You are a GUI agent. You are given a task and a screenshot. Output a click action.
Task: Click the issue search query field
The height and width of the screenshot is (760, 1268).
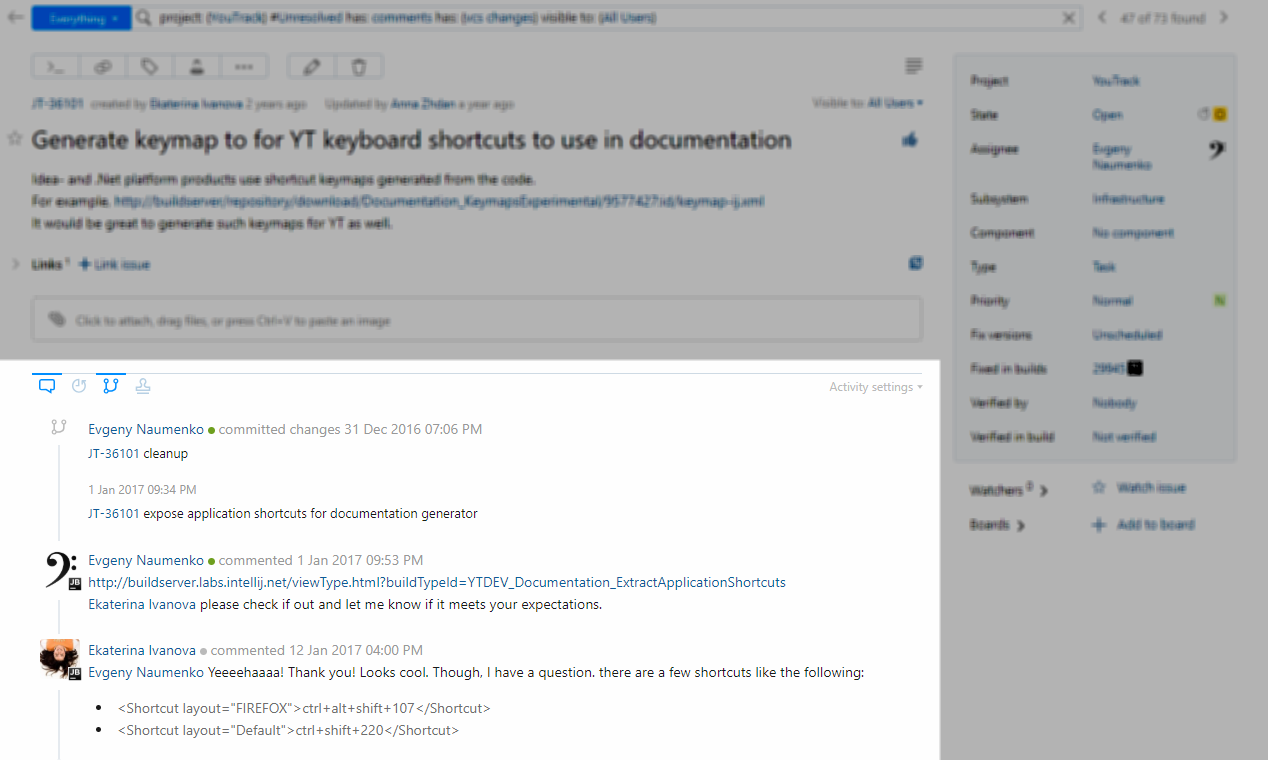point(600,18)
